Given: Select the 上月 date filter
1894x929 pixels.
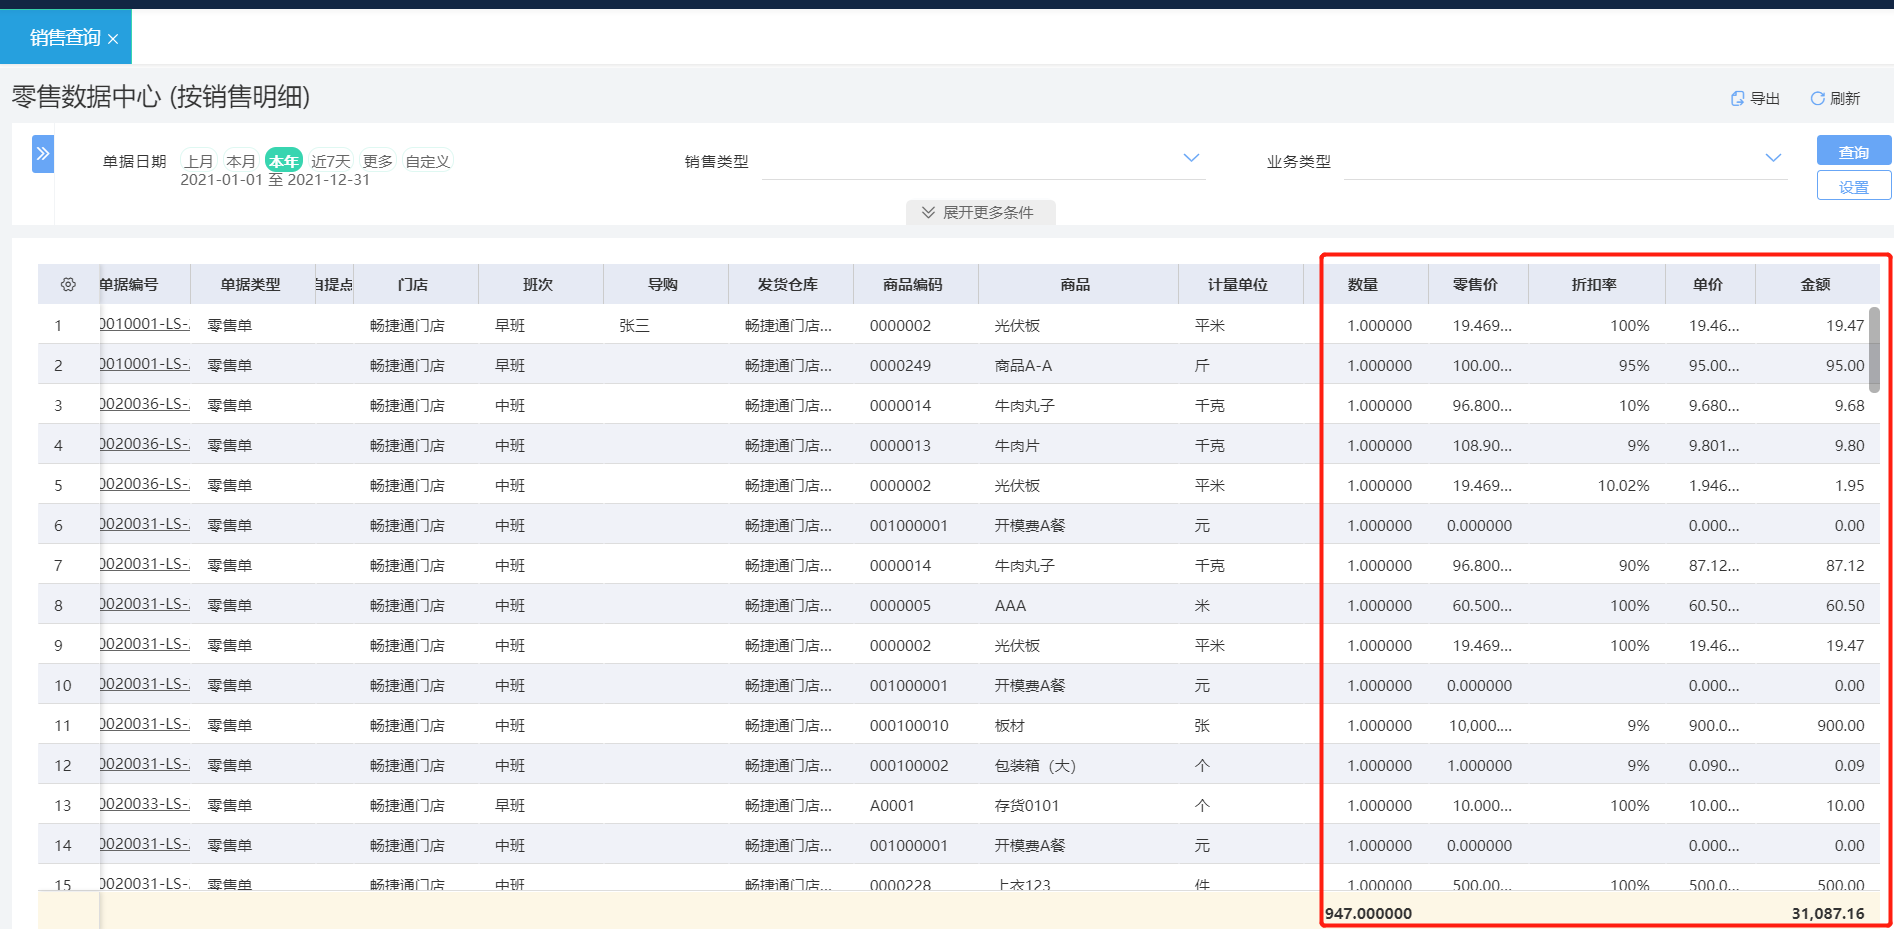Looking at the screenshot, I should tap(199, 161).
